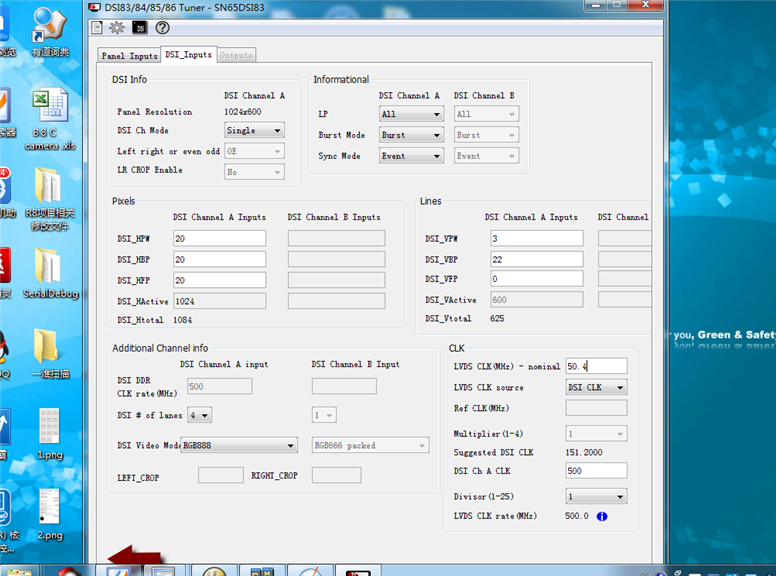Click into the DSI_VBP field showing 22
The width and height of the screenshot is (776, 576).
point(537,259)
